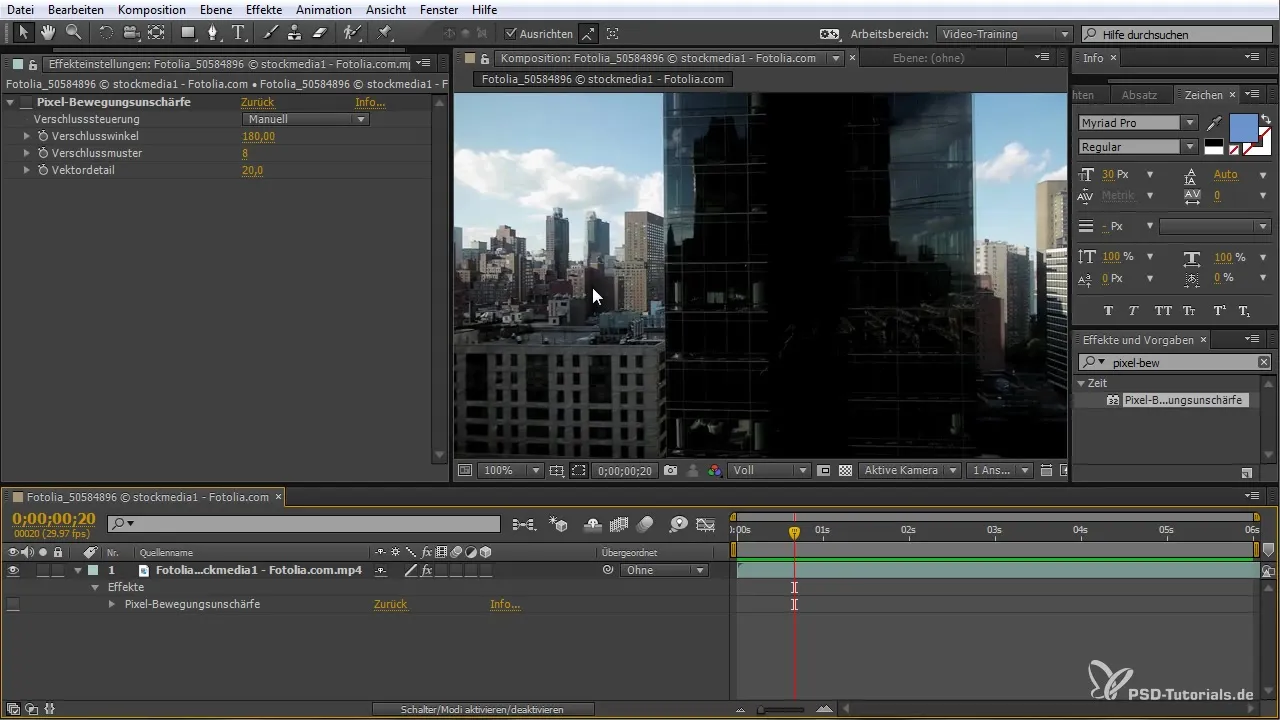Open the Übergeordnet parent dropdown set to Ohne
Viewport: 1280px width, 720px height.
point(663,570)
